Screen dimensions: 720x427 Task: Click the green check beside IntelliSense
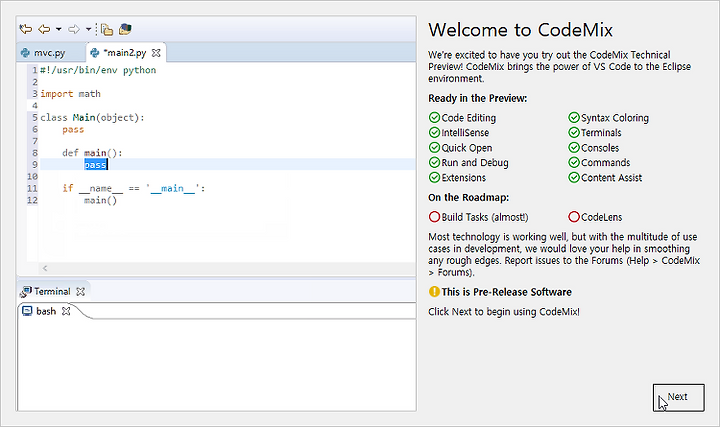[434, 133]
